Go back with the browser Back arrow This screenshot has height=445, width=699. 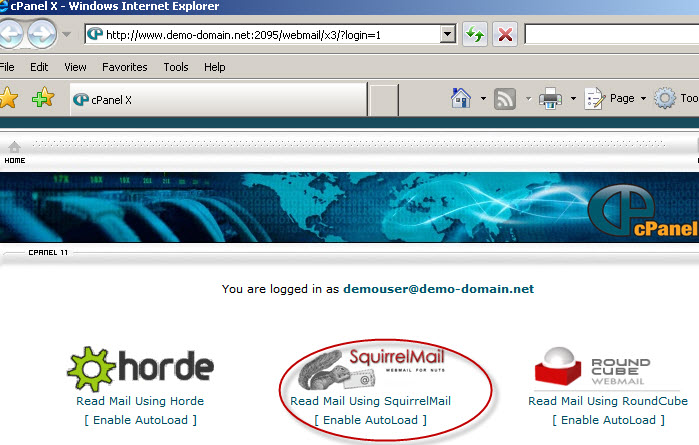pos(10,34)
